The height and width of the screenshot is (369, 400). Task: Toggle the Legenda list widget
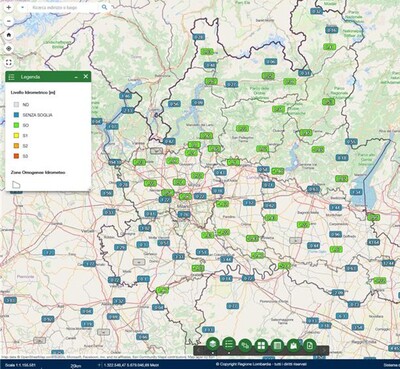[x=229, y=344]
